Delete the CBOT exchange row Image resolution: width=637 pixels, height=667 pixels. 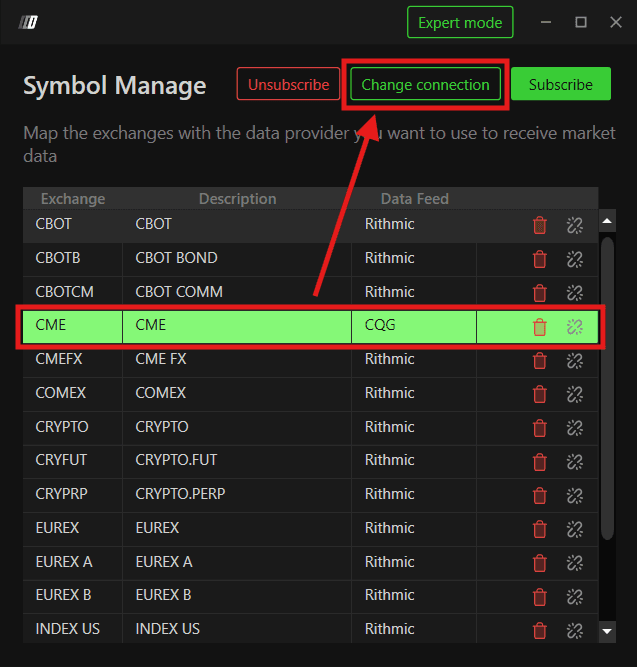tap(540, 225)
